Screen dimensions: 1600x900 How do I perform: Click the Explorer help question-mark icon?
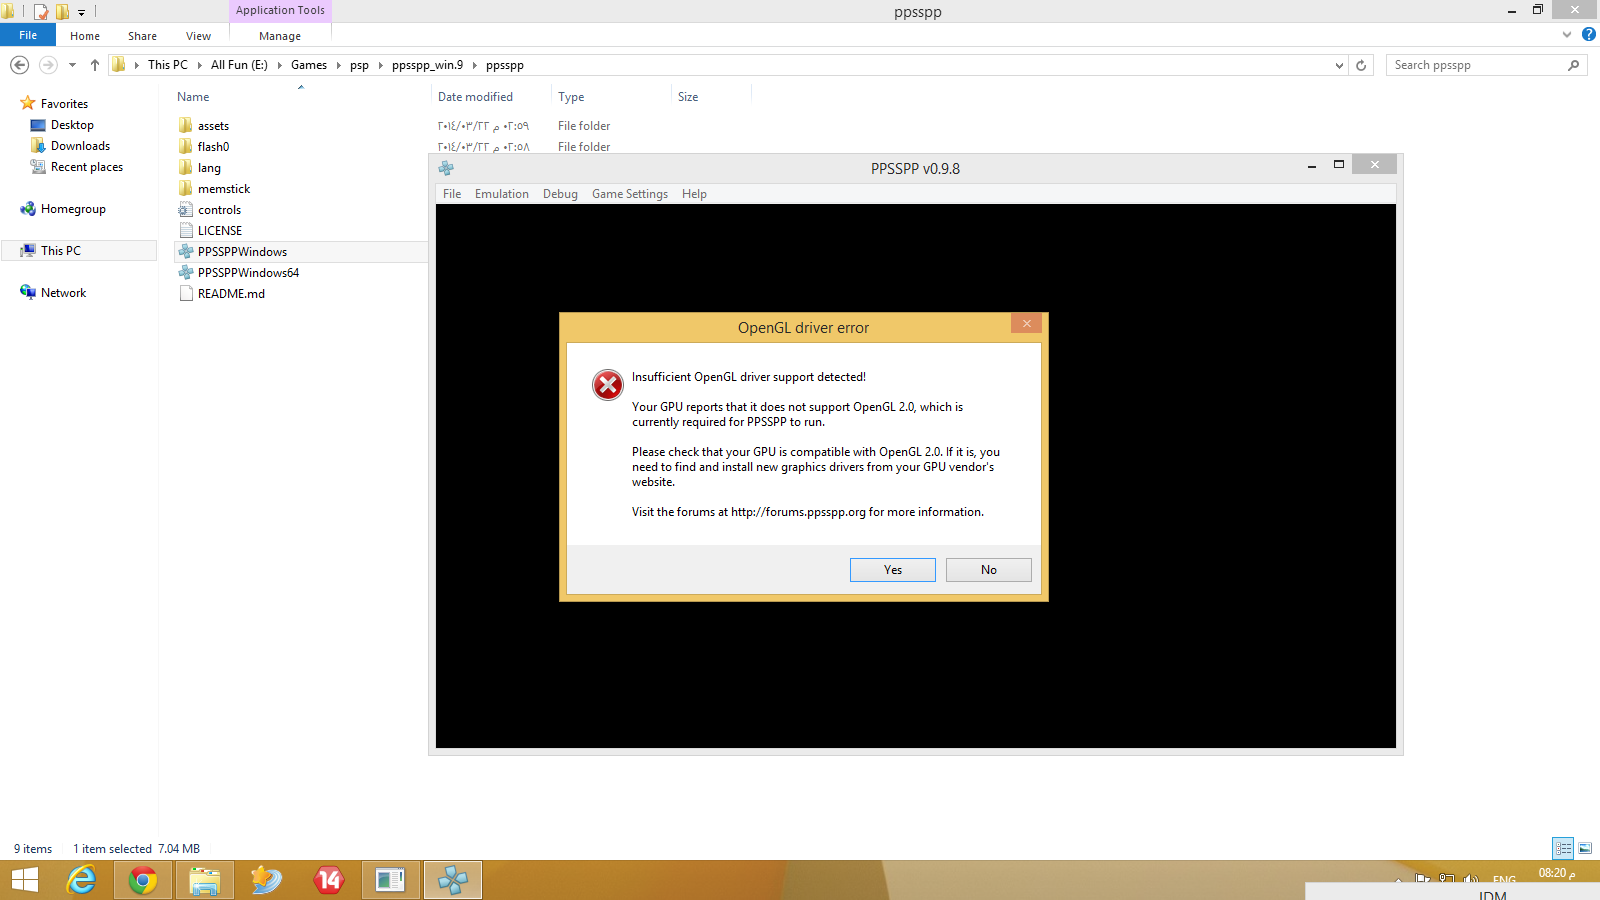coord(1588,35)
